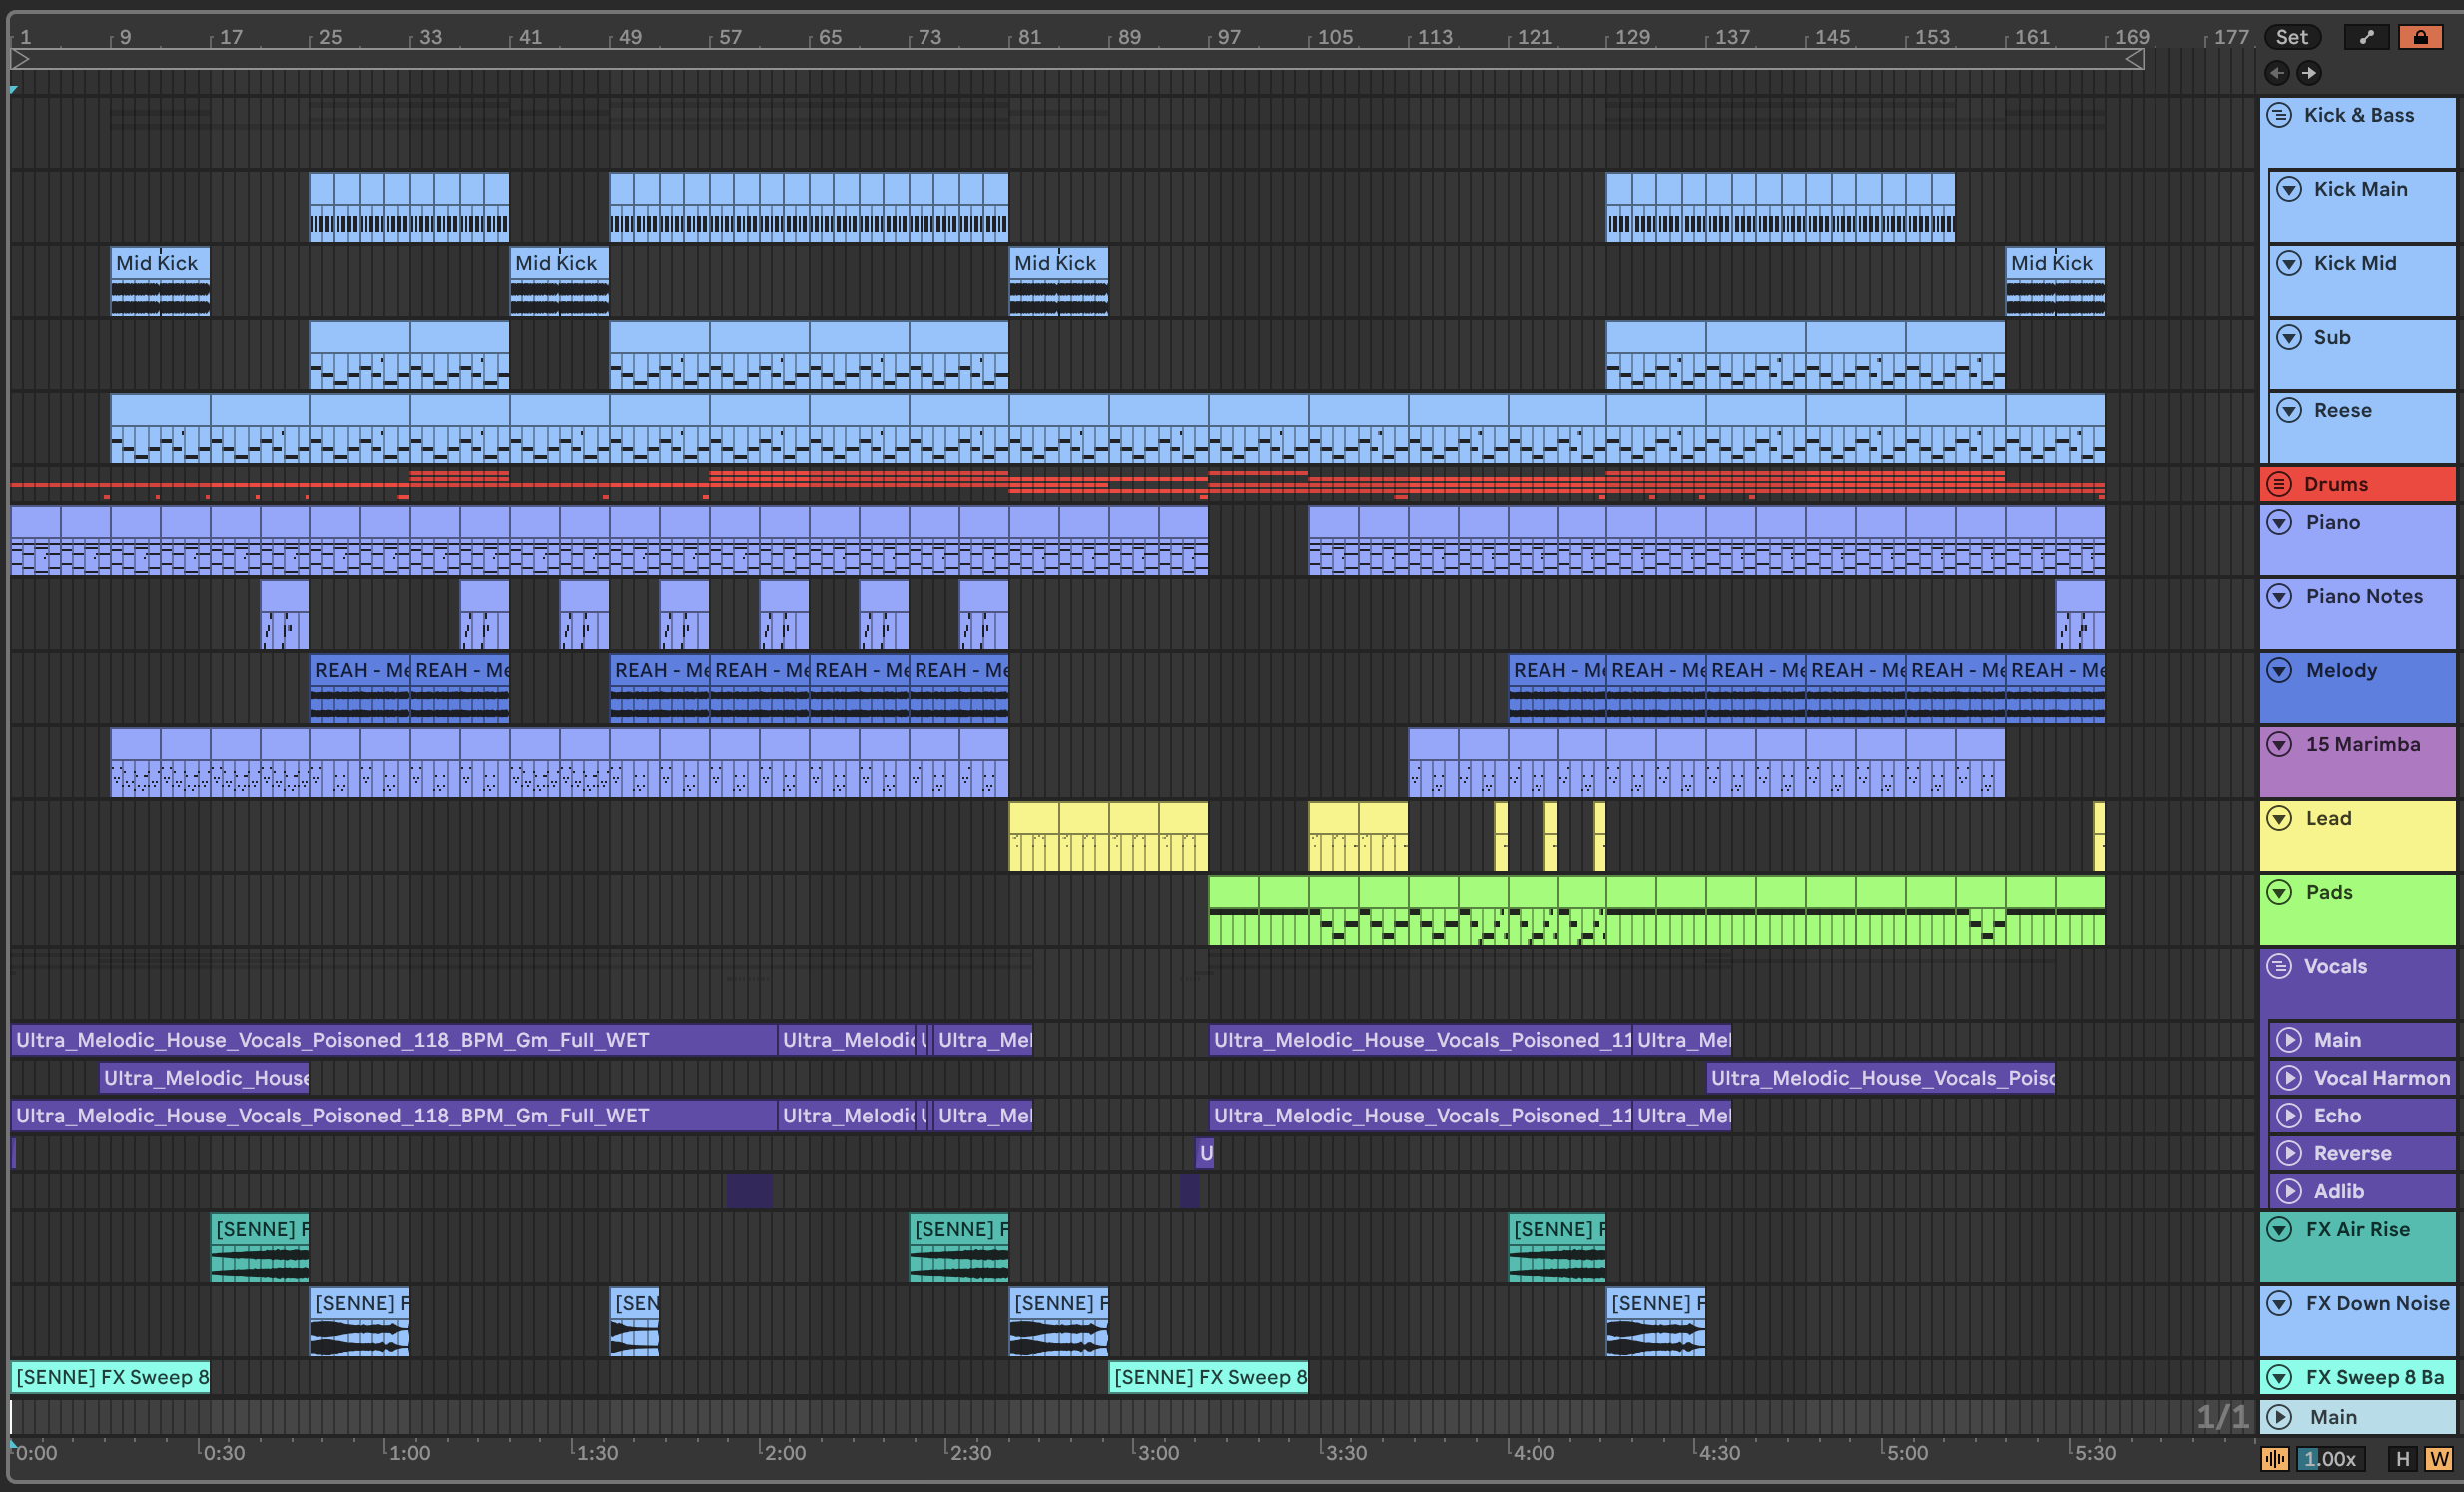Toggle the H optimize height button
Image resolution: width=2464 pixels, height=1492 pixels.
[x=2403, y=1459]
